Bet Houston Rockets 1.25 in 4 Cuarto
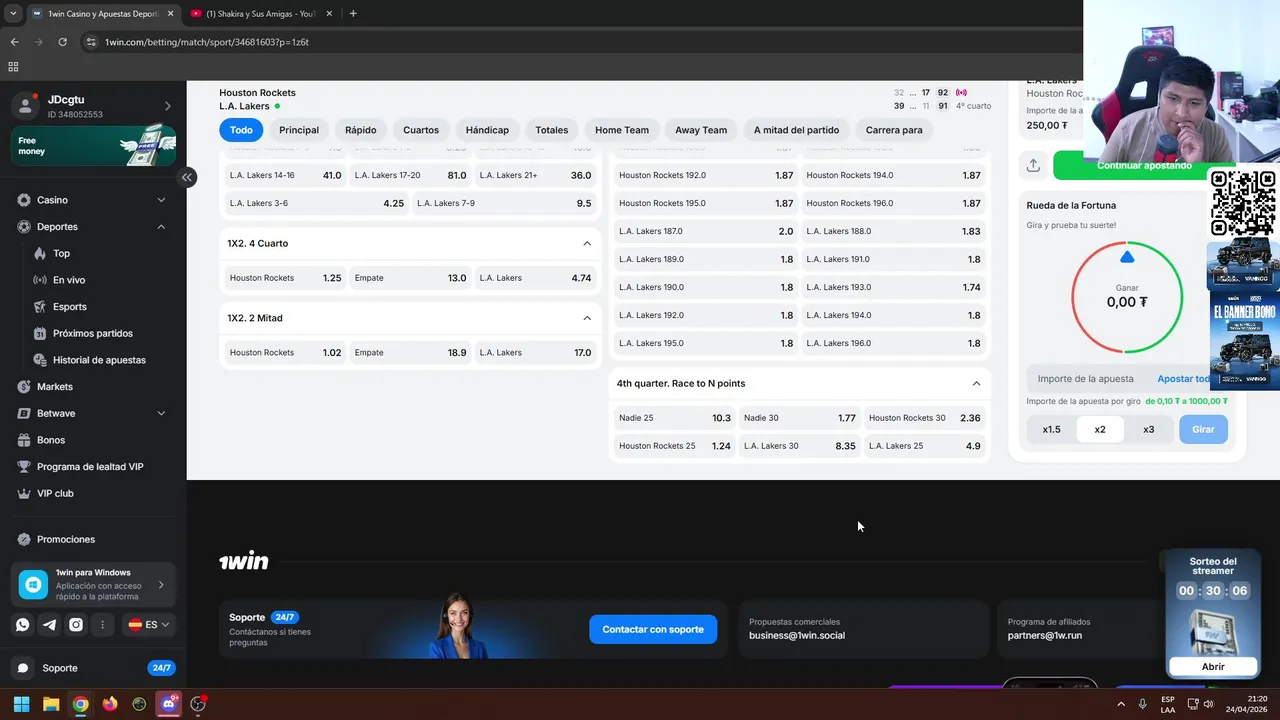Screen dimensions: 1280x720 (x=285, y=278)
